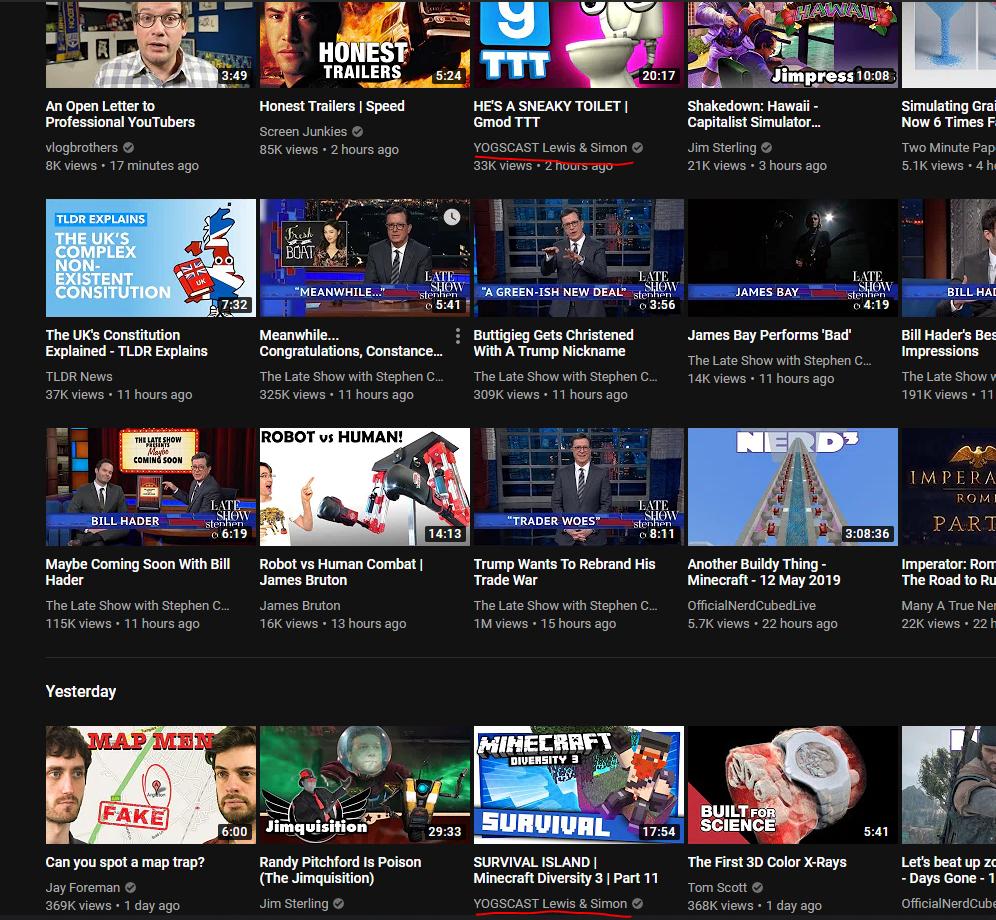Open the Map Men FAKE thumbnail
The width and height of the screenshot is (996, 920).
pyautogui.click(x=151, y=785)
